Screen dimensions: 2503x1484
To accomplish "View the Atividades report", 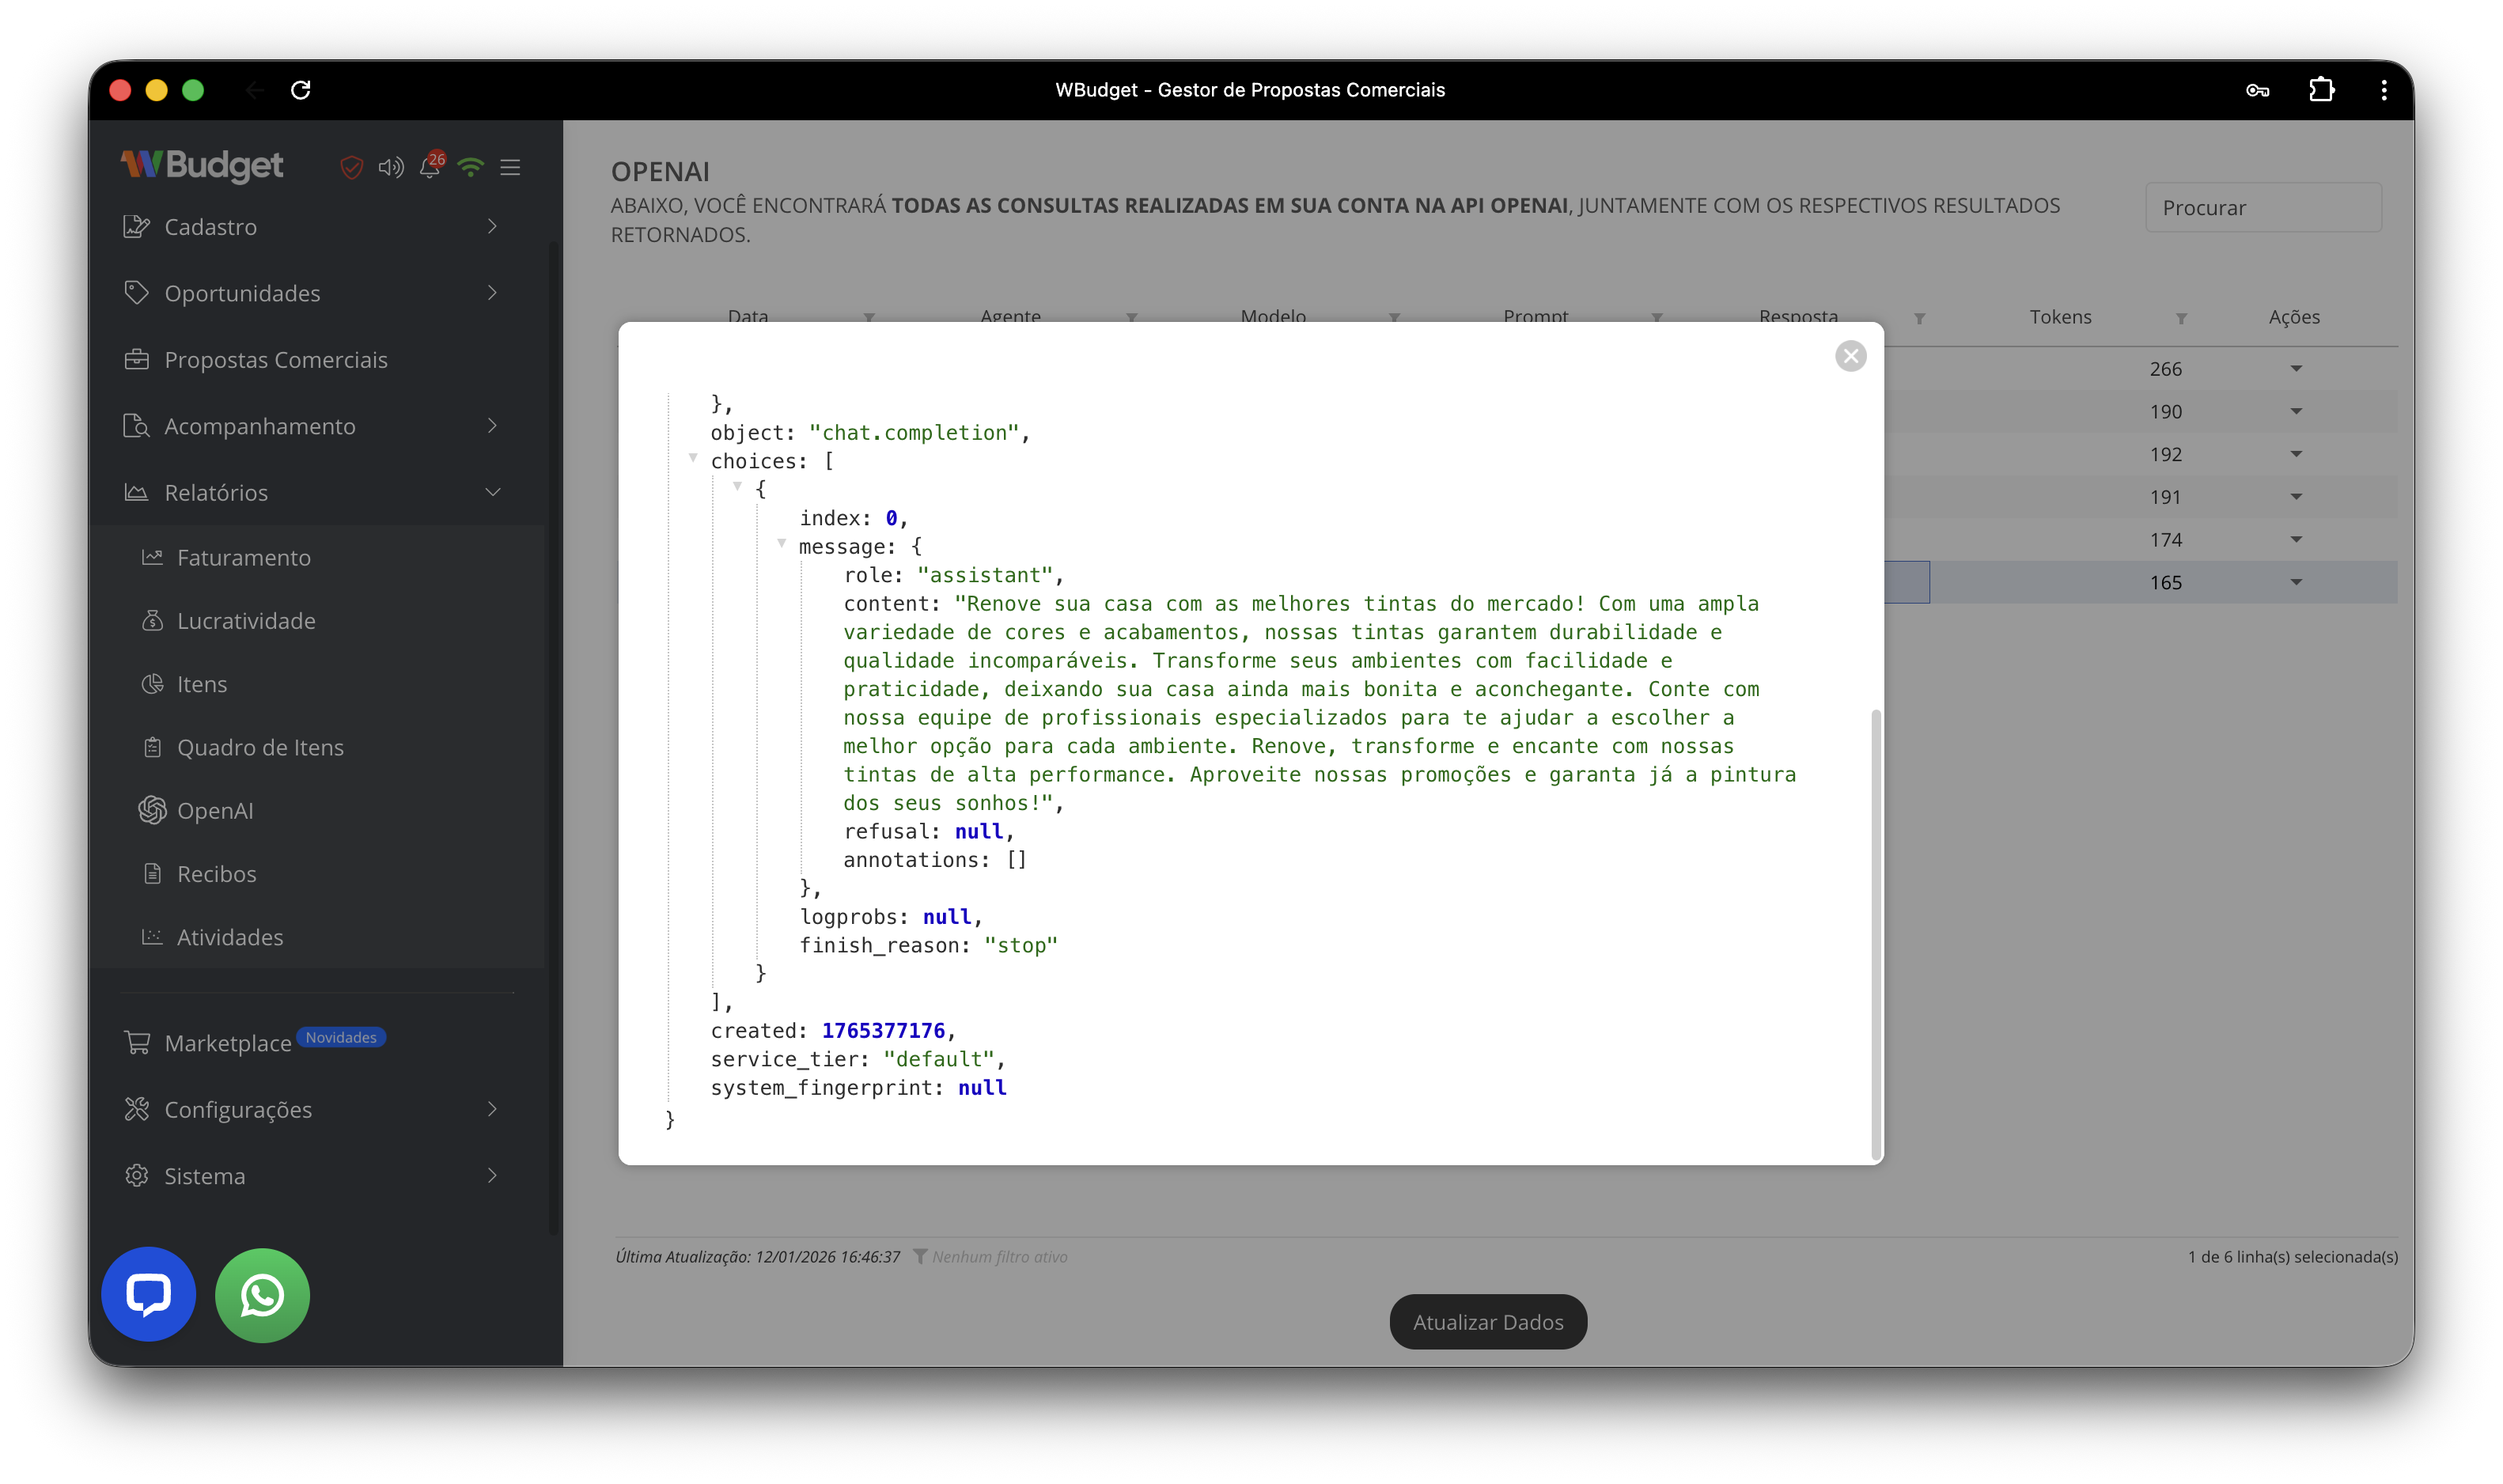I will click(229, 937).
